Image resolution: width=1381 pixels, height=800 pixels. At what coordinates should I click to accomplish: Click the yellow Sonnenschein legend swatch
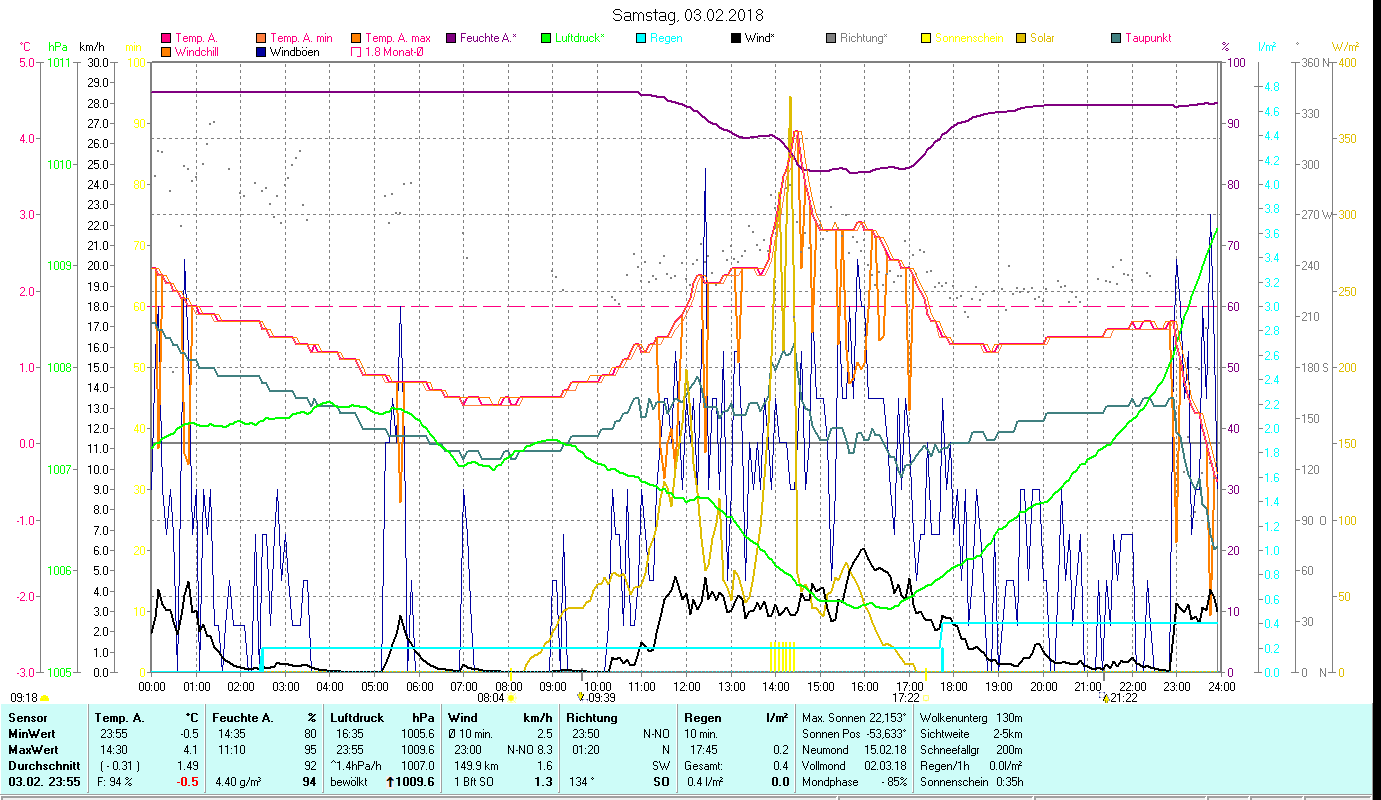(x=925, y=39)
